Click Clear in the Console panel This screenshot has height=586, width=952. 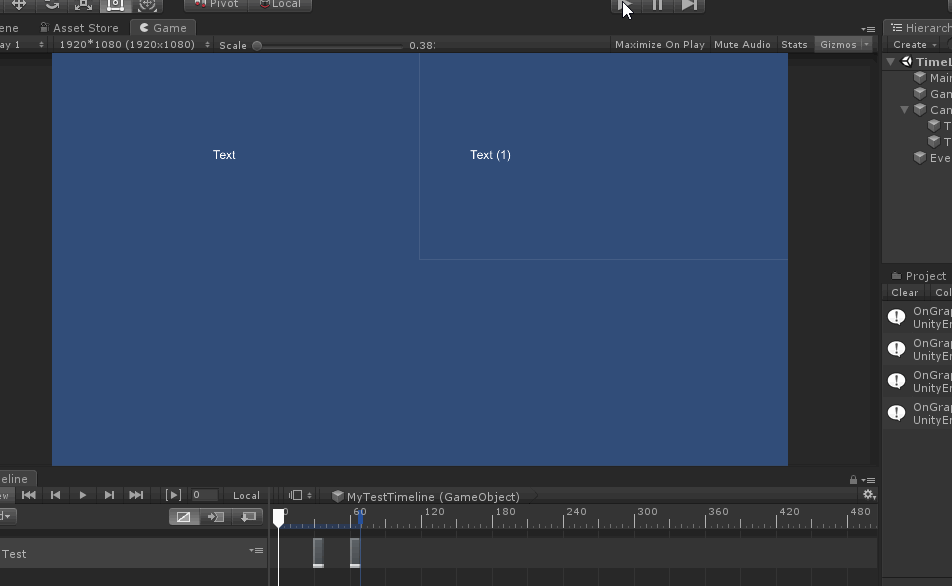pyautogui.click(x=903, y=292)
